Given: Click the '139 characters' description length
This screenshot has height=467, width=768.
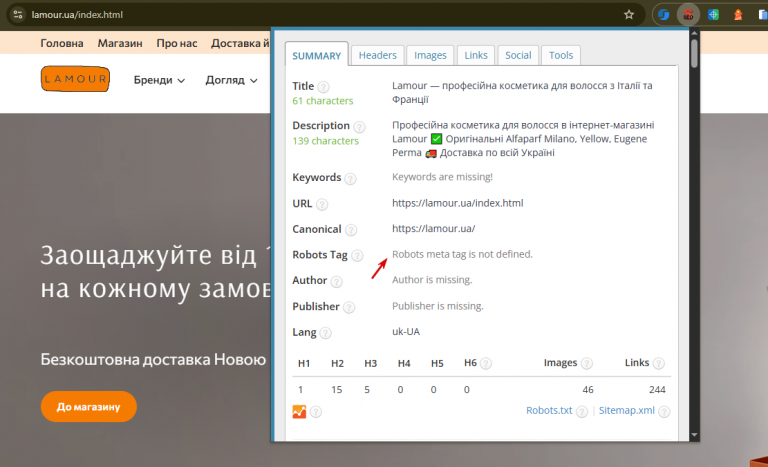Looking at the screenshot, I should click(326, 141).
